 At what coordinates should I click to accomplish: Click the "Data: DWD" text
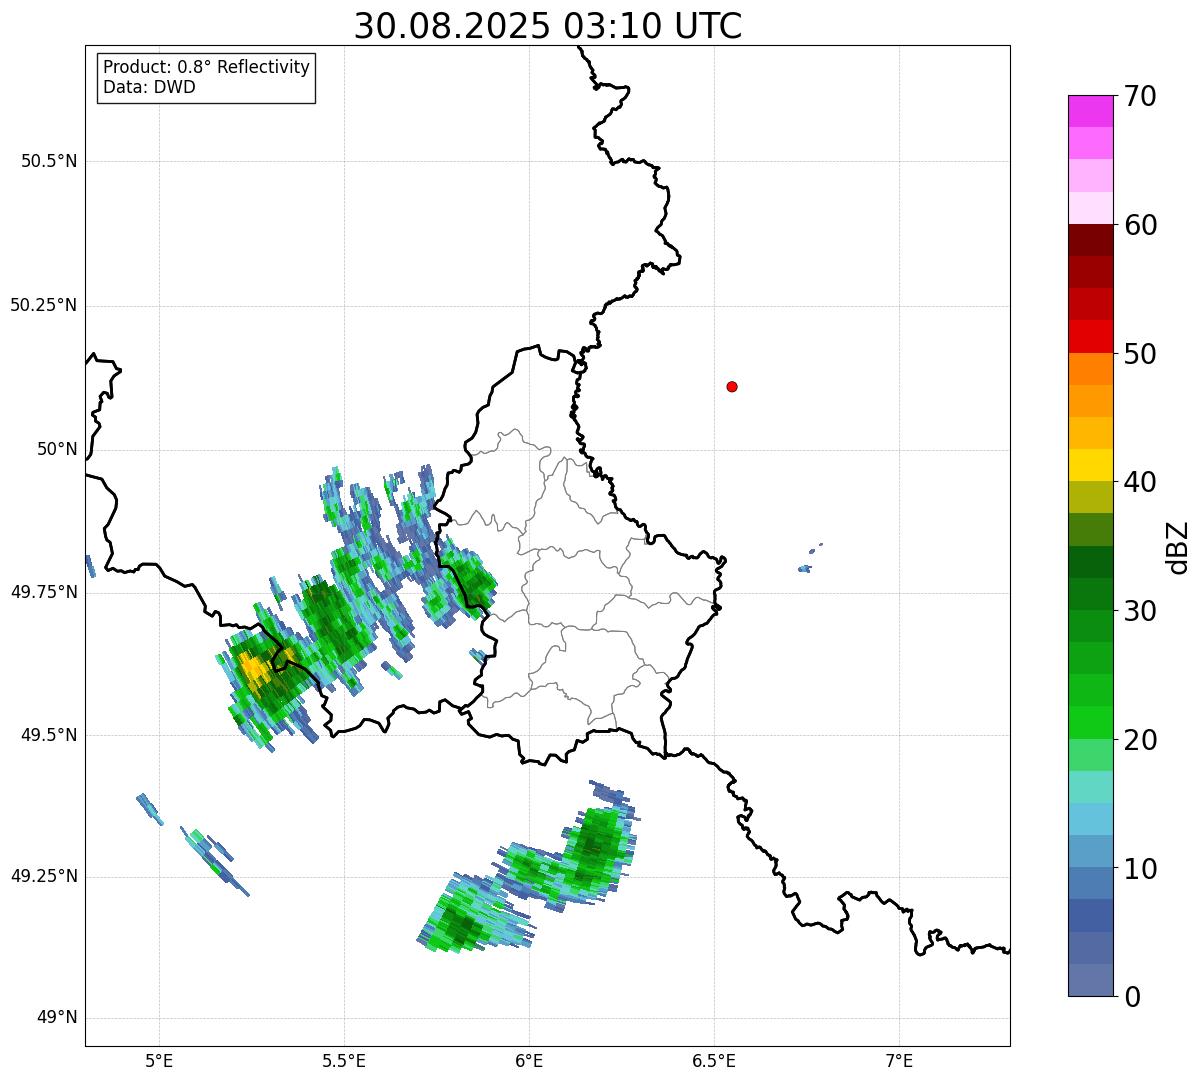tap(149, 87)
